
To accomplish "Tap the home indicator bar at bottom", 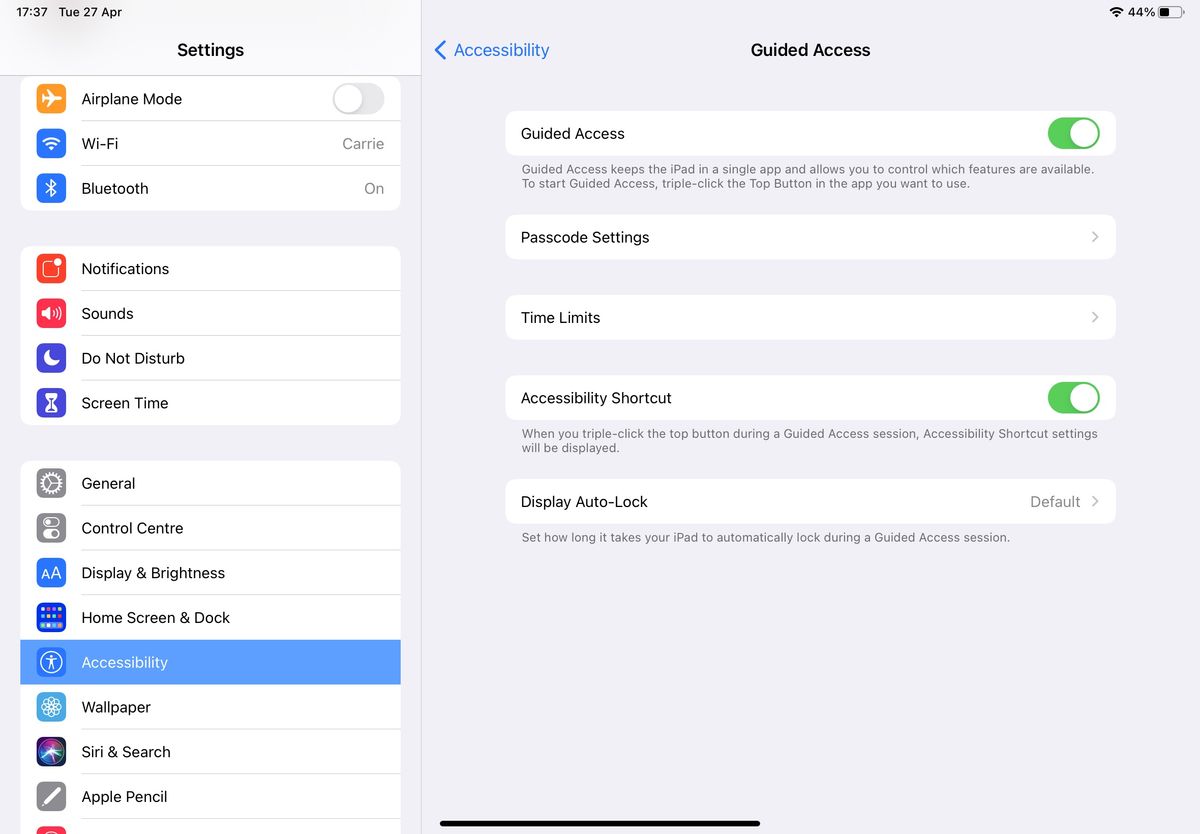I will [600, 822].
